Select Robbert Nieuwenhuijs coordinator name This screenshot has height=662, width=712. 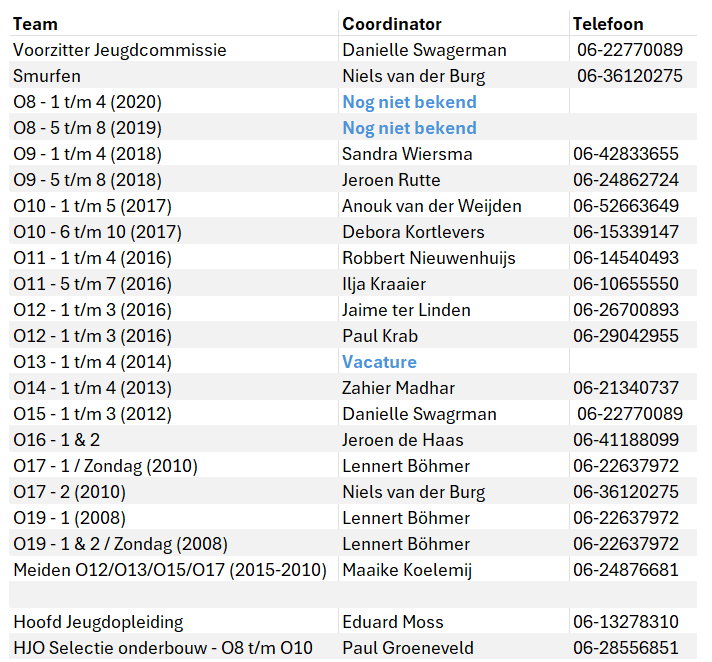[429, 258]
